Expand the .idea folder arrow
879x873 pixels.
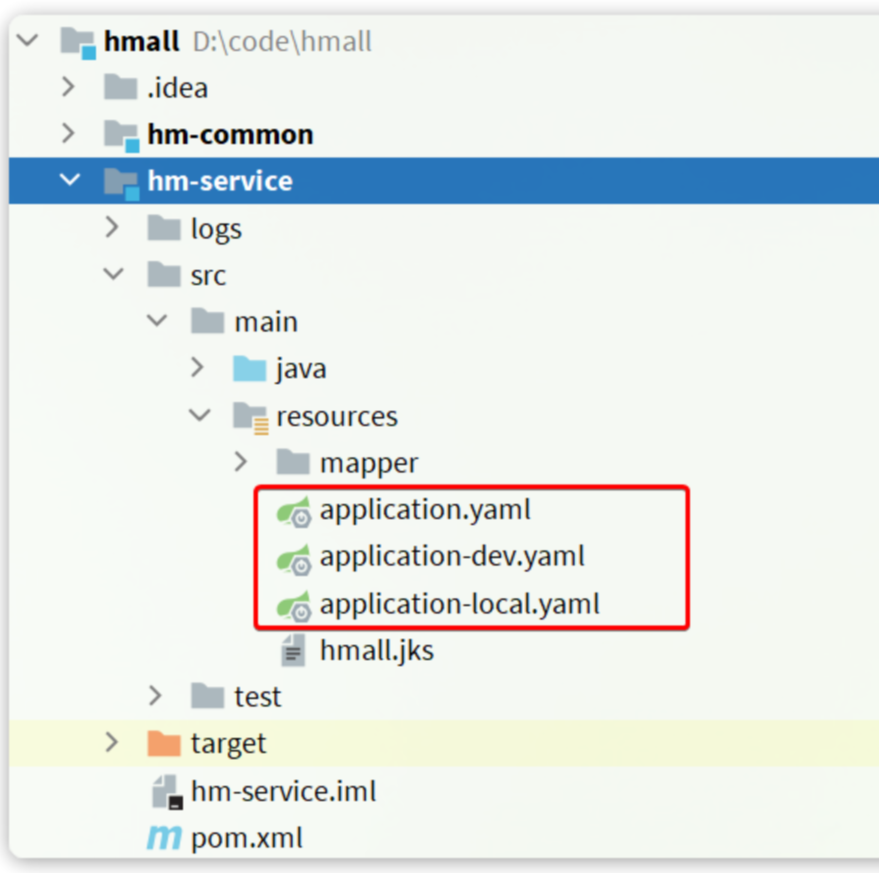point(68,87)
